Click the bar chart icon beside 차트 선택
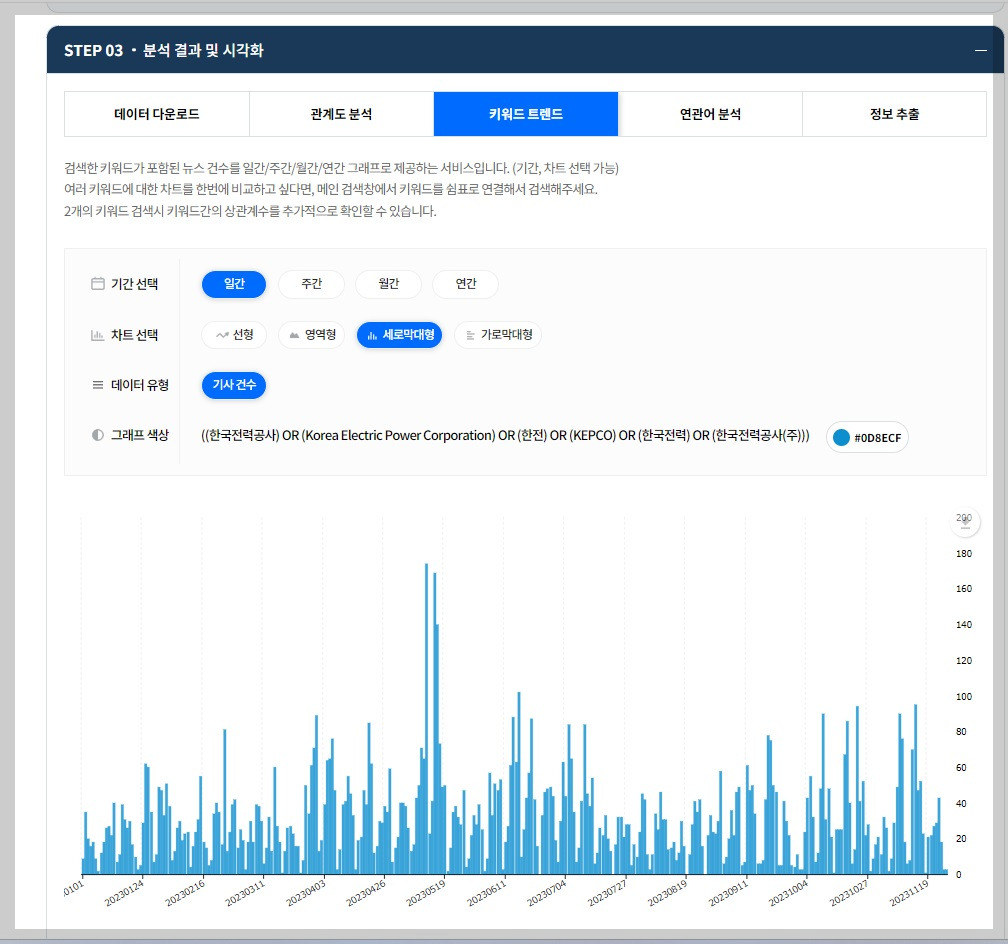The image size is (1008, 944). coord(98,335)
